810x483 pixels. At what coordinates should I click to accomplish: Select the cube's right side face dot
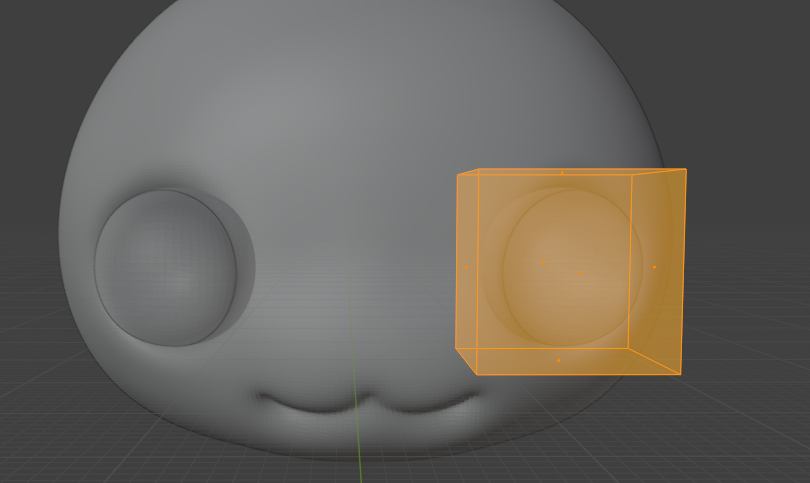coord(655,268)
